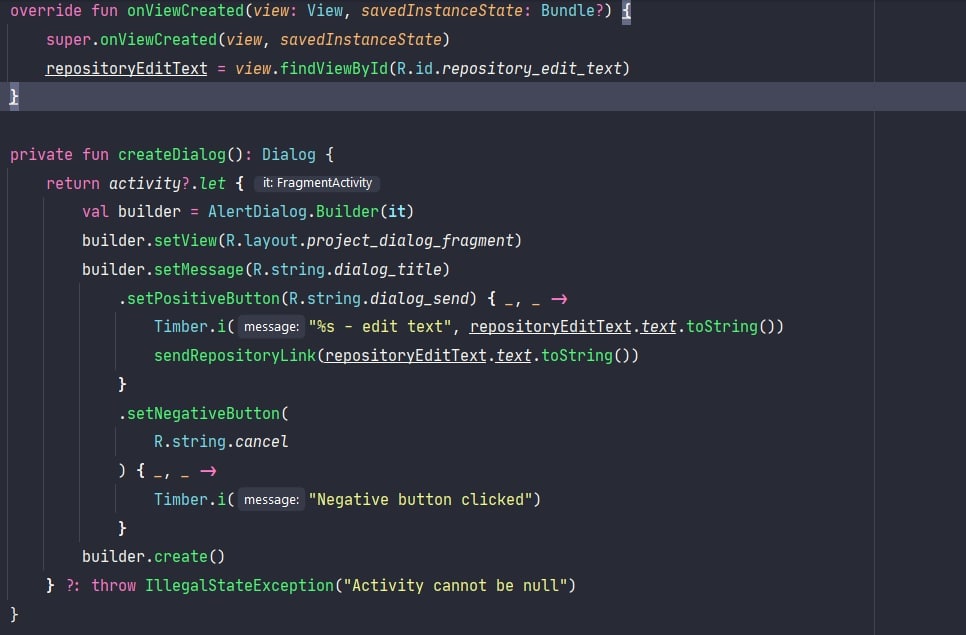Click the 'sendRepositoryLink' function call
This screenshot has width=966, height=635.
[235, 355]
